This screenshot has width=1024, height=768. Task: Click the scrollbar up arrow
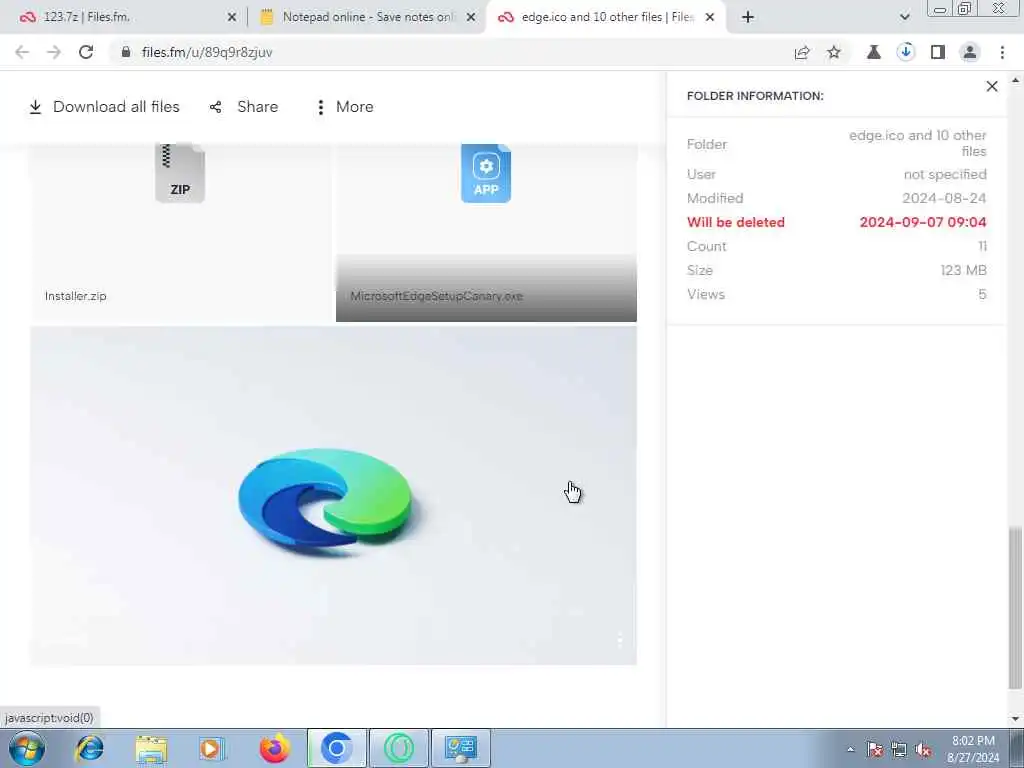(x=1015, y=80)
